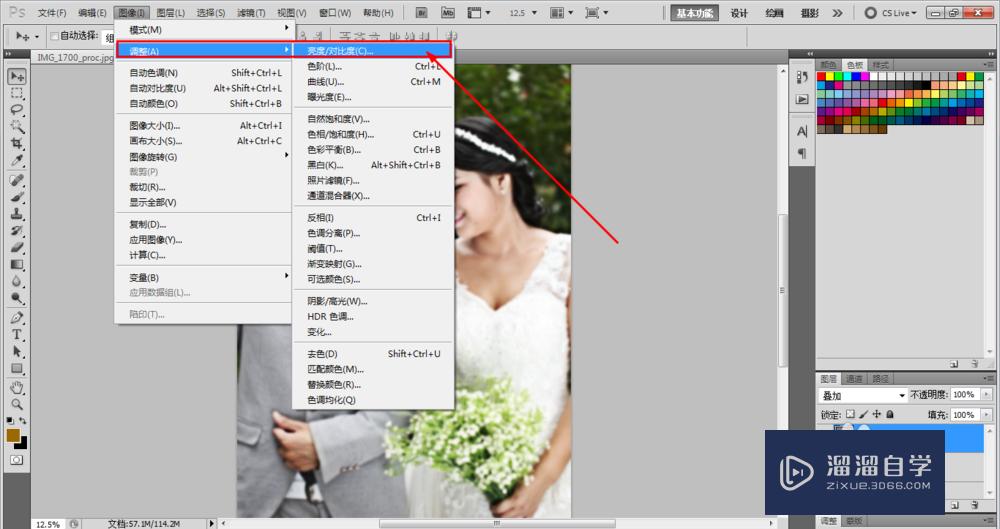Open the Edit (编辑) menu
Screen dimensions: 1000x529
point(92,13)
